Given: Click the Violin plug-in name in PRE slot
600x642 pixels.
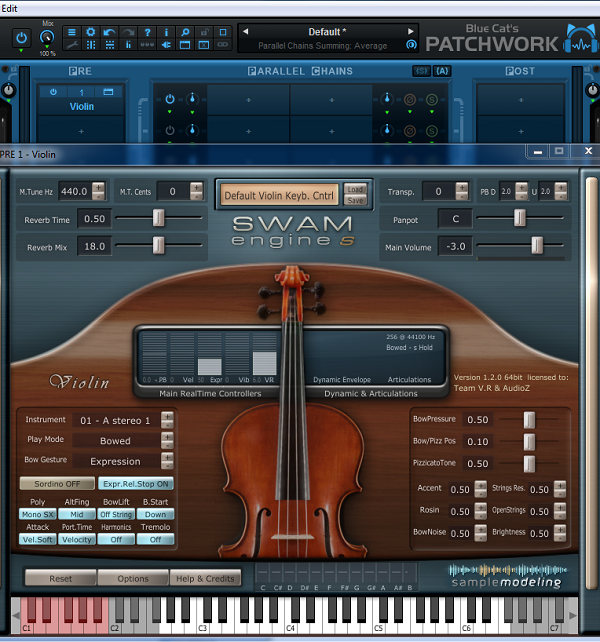Looking at the screenshot, I should (x=82, y=106).
